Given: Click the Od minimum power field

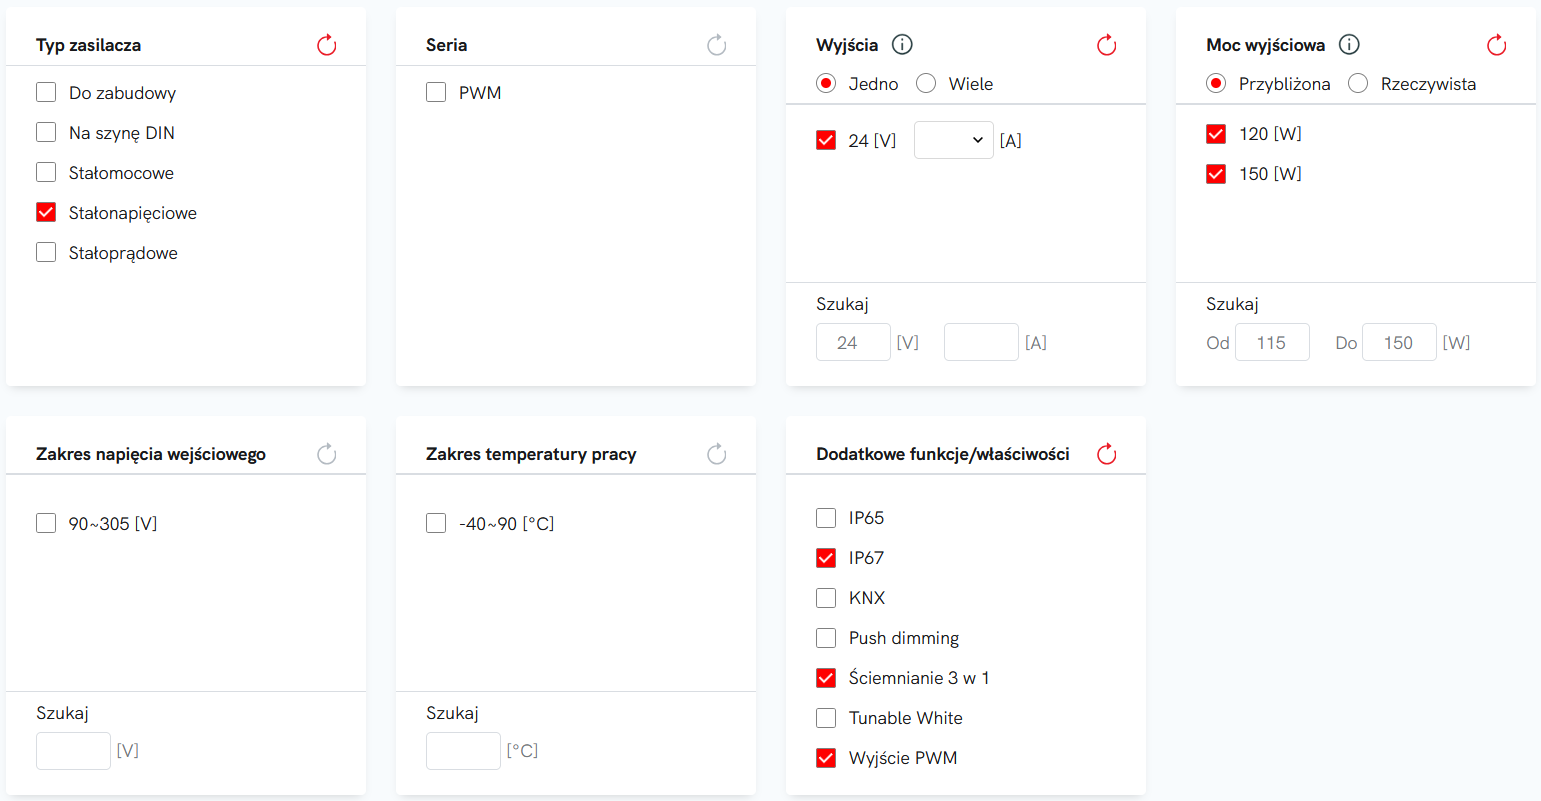Looking at the screenshot, I should (x=1272, y=342).
